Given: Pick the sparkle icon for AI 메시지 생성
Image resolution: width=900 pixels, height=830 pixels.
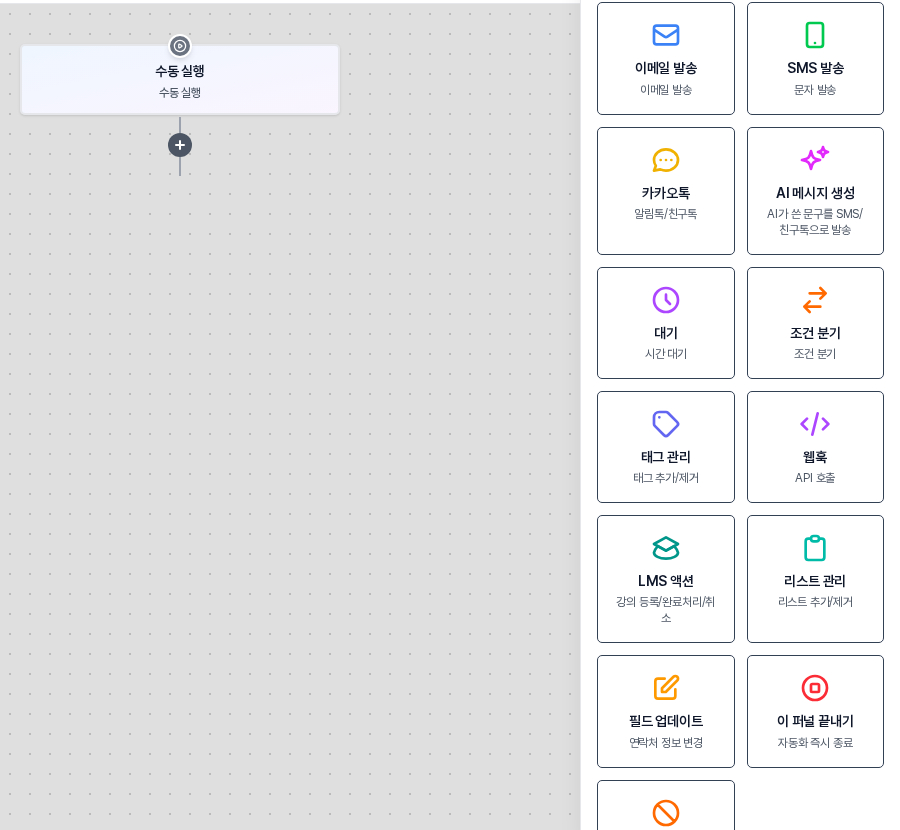Looking at the screenshot, I should pyautogui.click(x=815, y=158).
